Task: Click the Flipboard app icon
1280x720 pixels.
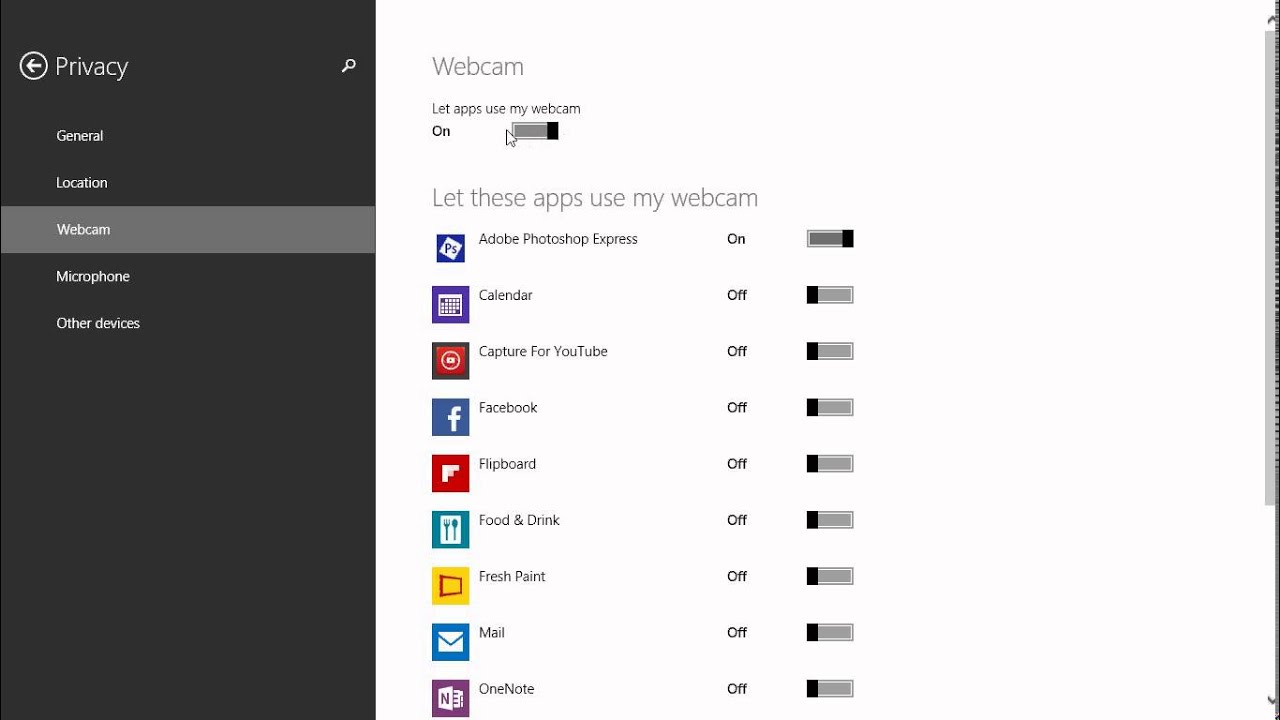Action: coord(450,473)
